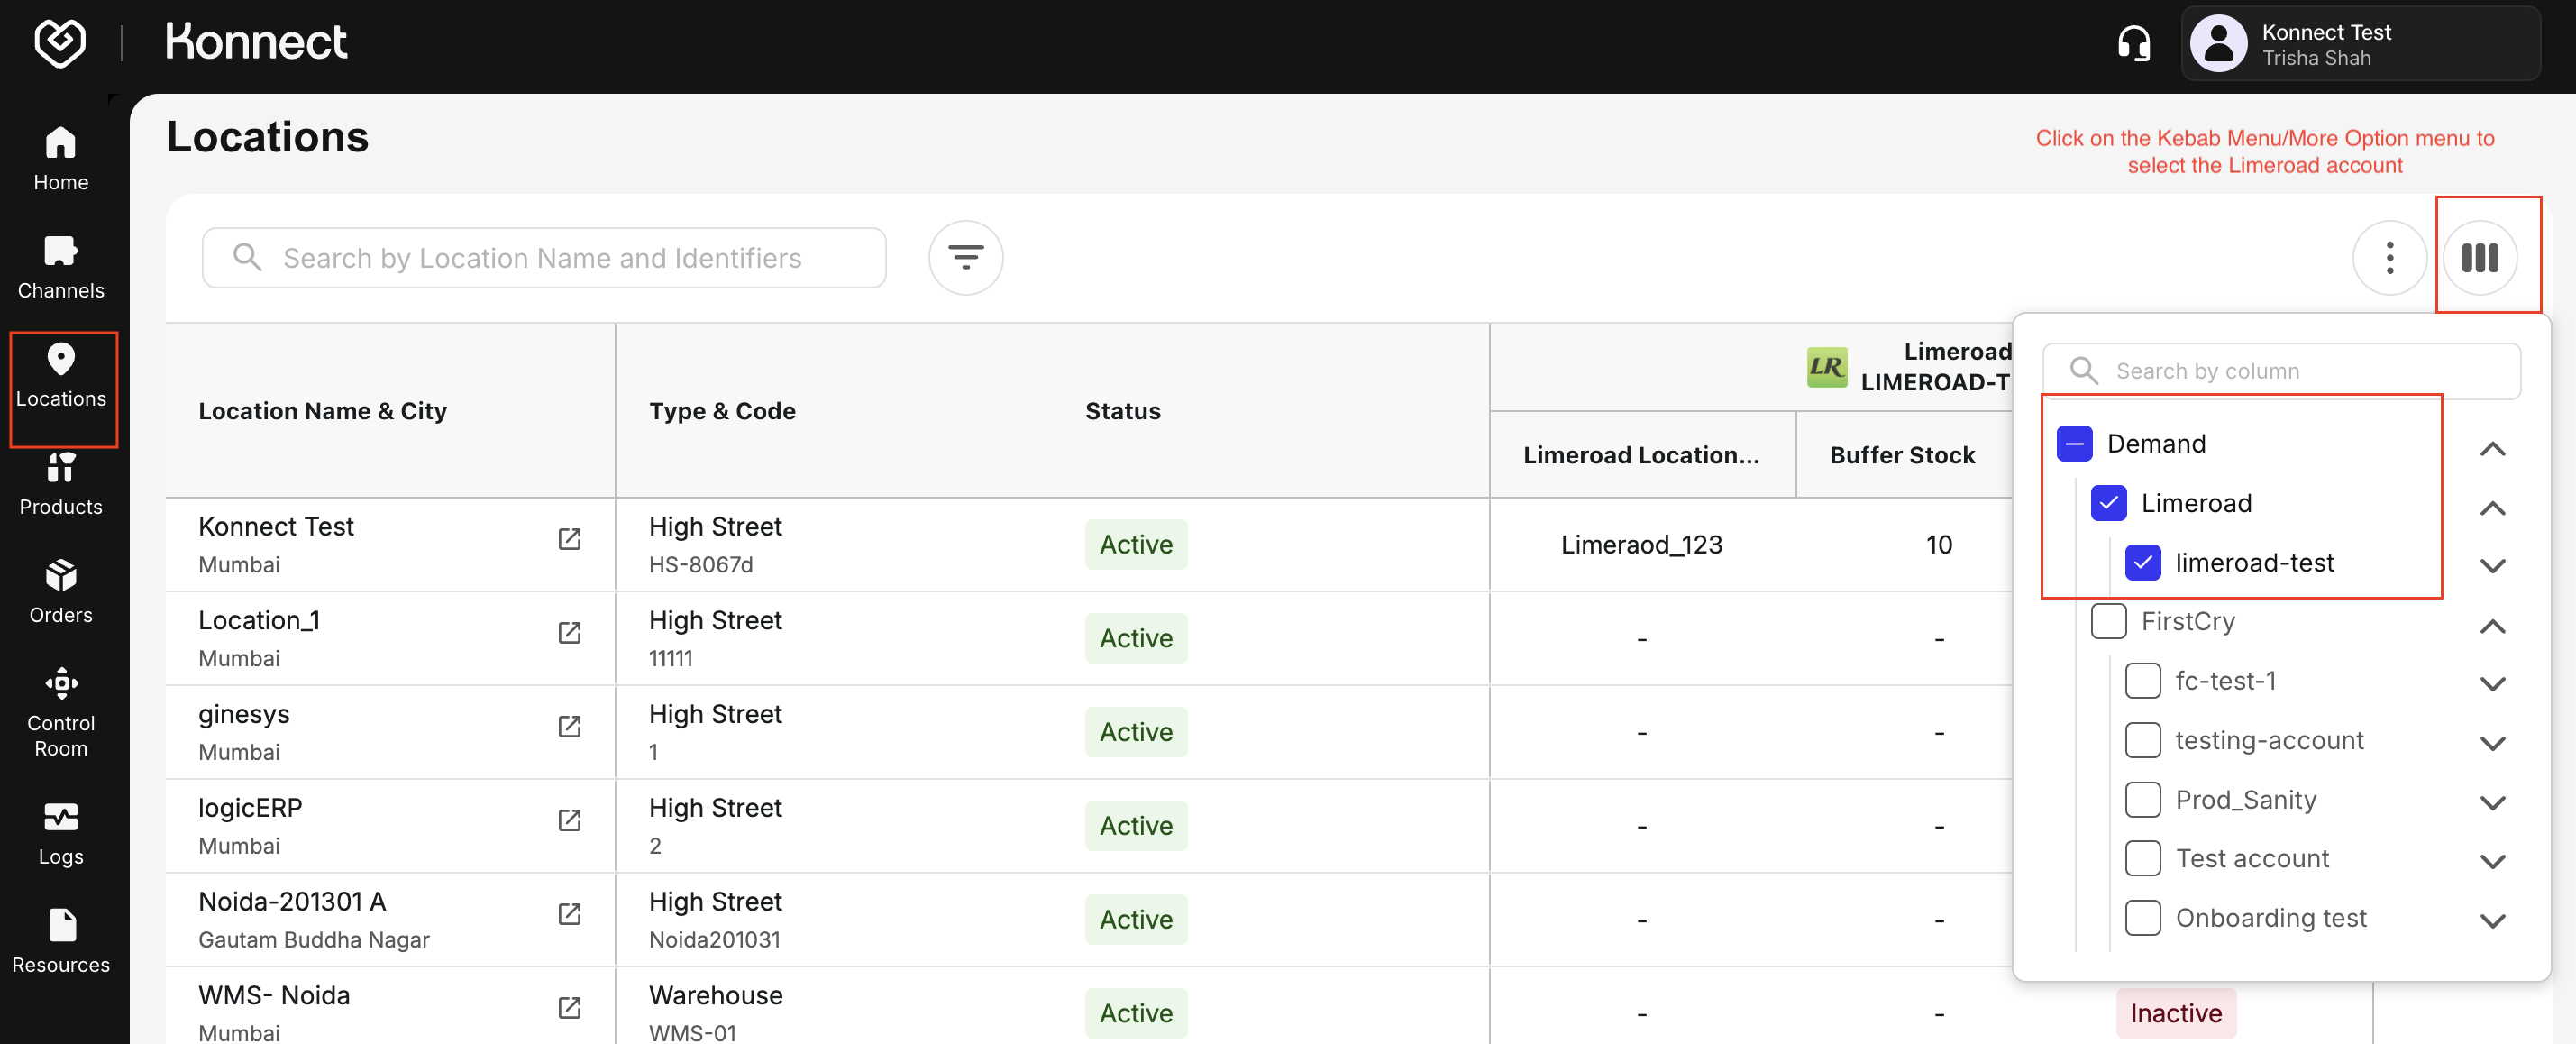Open Location_1 external link icon

pyautogui.click(x=569, y=633)
